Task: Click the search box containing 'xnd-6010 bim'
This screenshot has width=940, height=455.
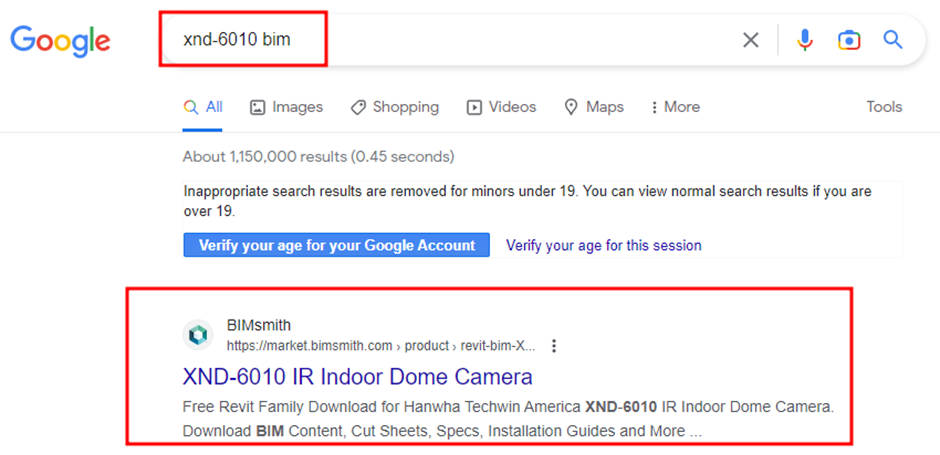Action: coord(450,40)
